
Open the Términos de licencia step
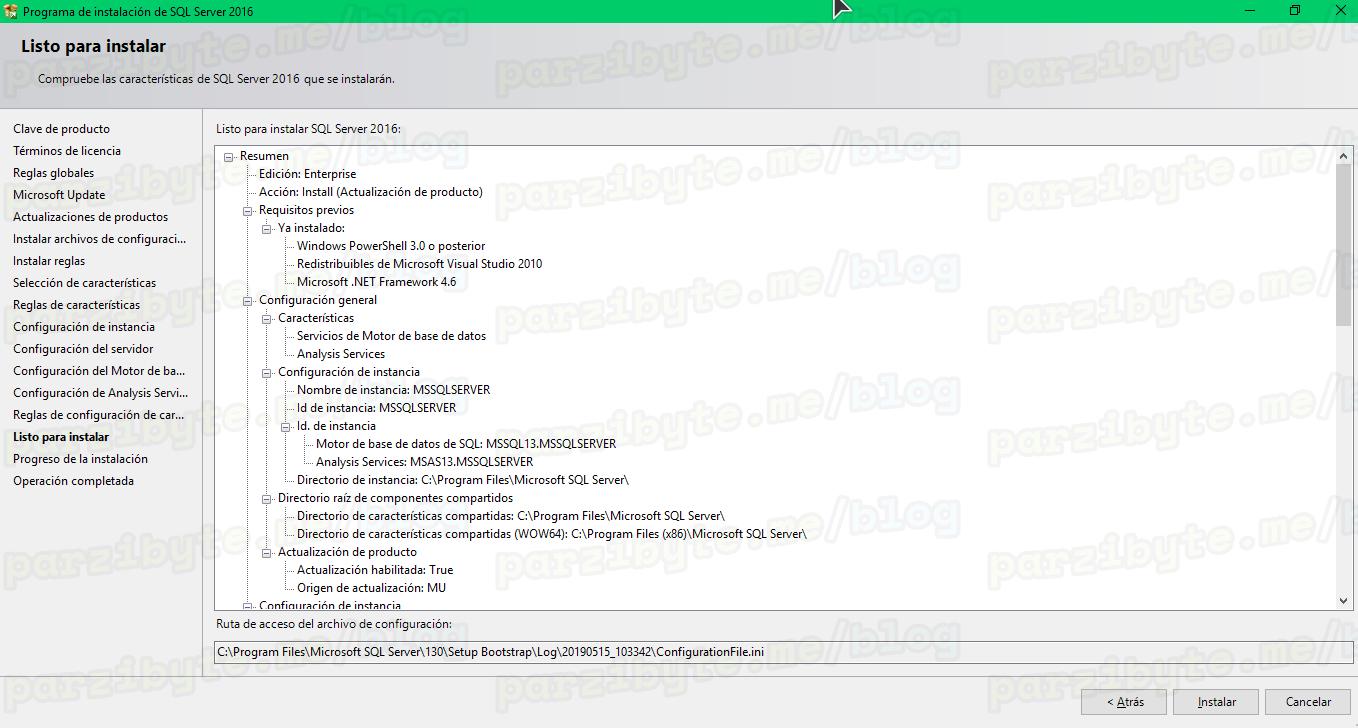(67, 151)
